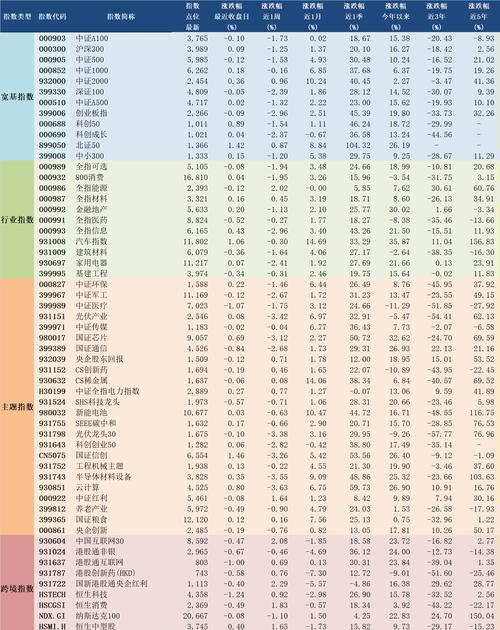
Task: Select the 中证500 index name
Action: pos(90,60)
